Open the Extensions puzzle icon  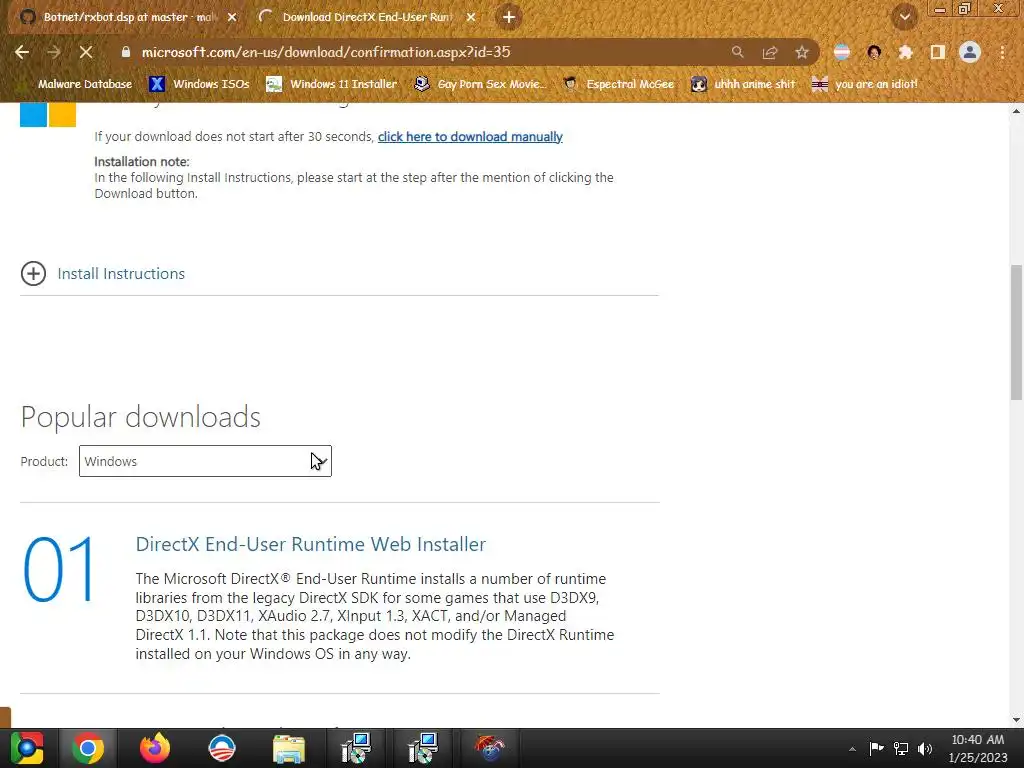point(906,52)
